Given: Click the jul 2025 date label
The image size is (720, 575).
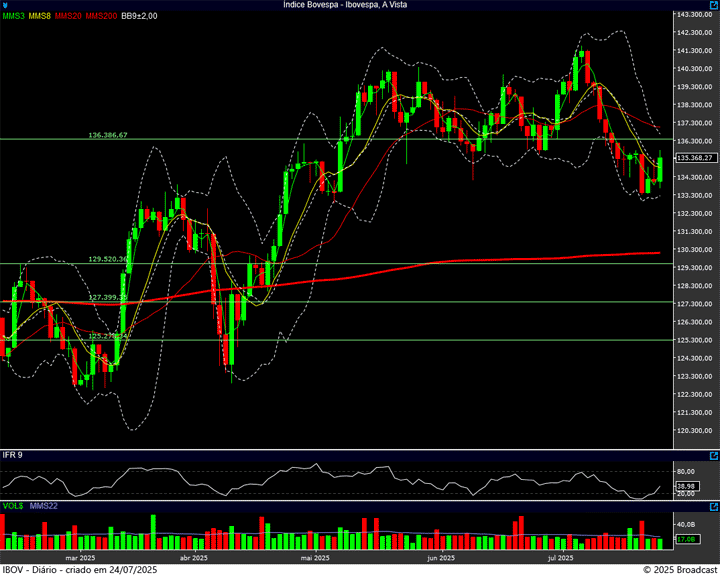Looking at the screenshot, I should click(561, 558).
